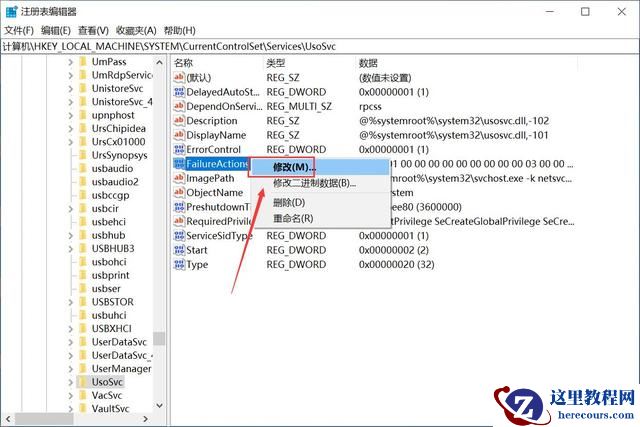The width and height of the screenshot is (640, 427).
Task: Open the 文件(F) menu
Action: (19, 31)
